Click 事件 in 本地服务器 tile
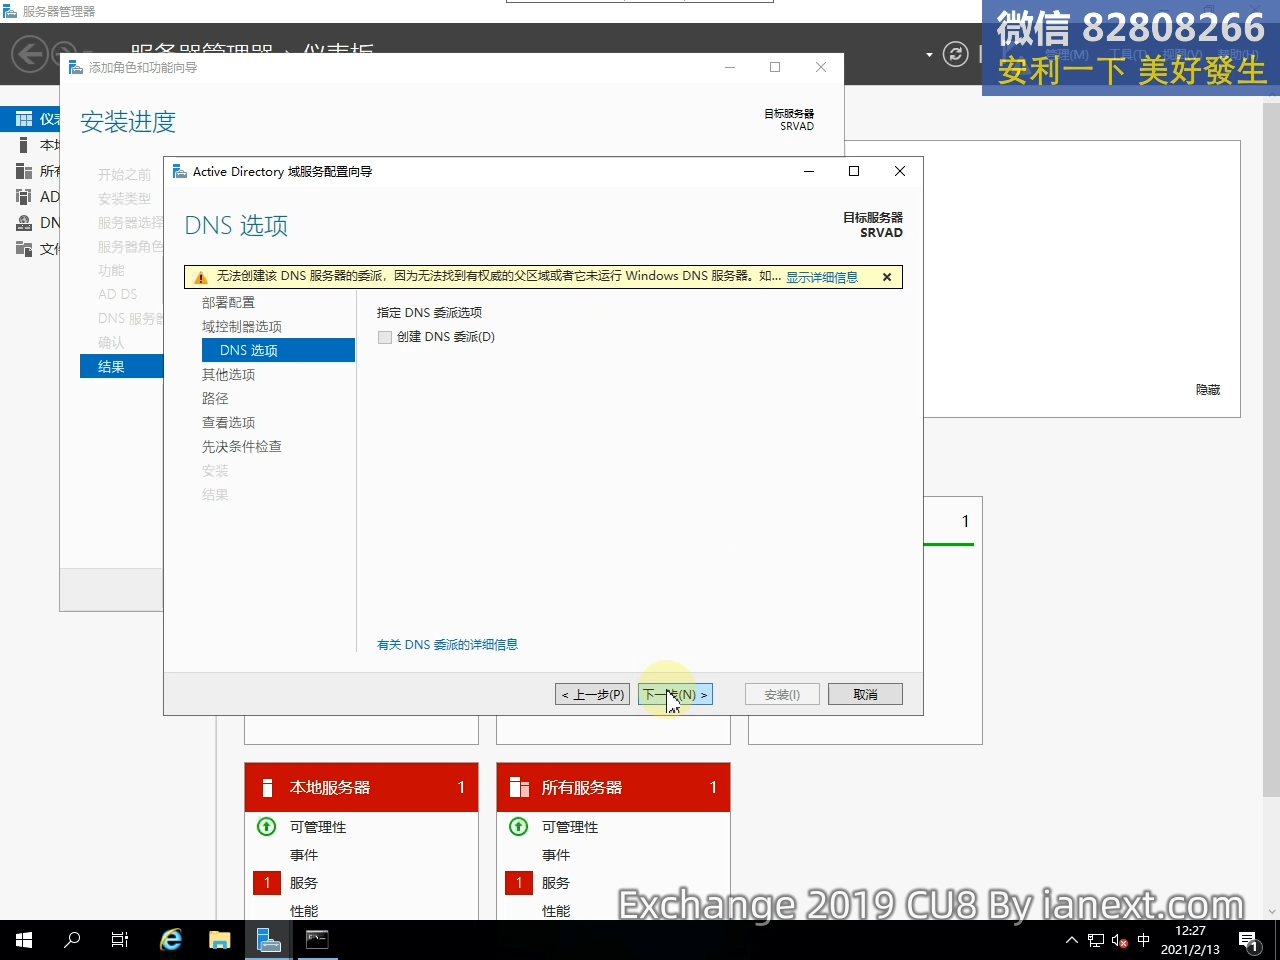 (x=304, y=855)
